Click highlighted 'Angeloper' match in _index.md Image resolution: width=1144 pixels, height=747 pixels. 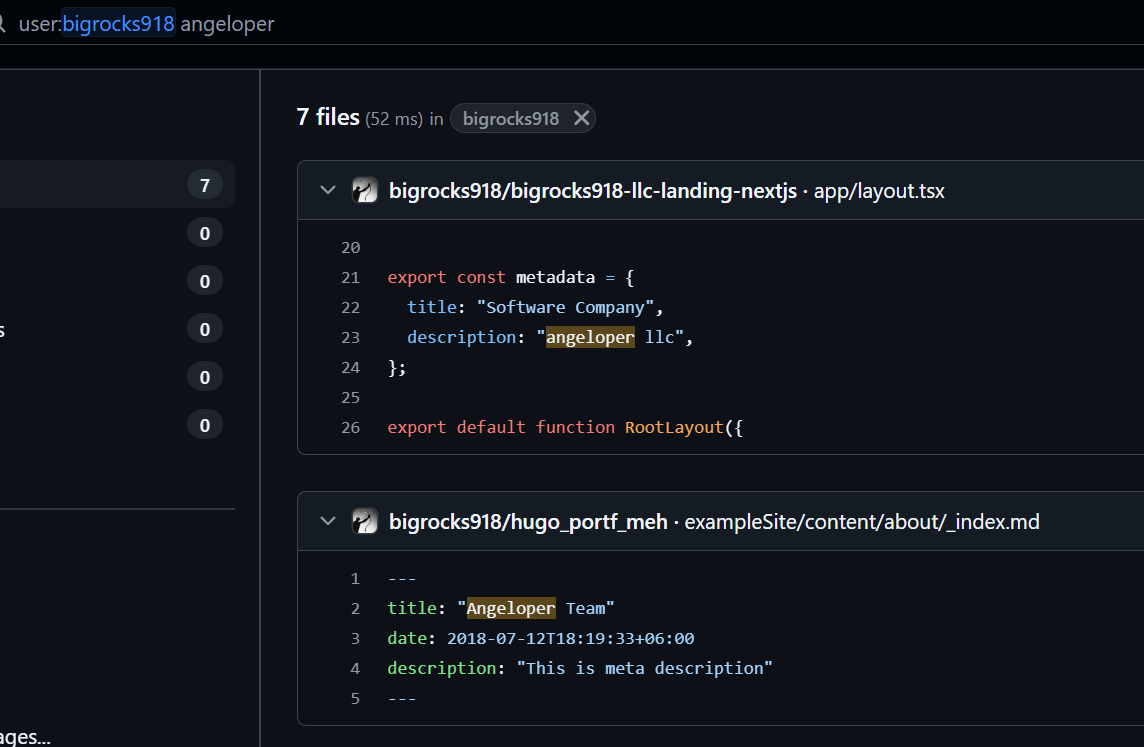[511, 608]
